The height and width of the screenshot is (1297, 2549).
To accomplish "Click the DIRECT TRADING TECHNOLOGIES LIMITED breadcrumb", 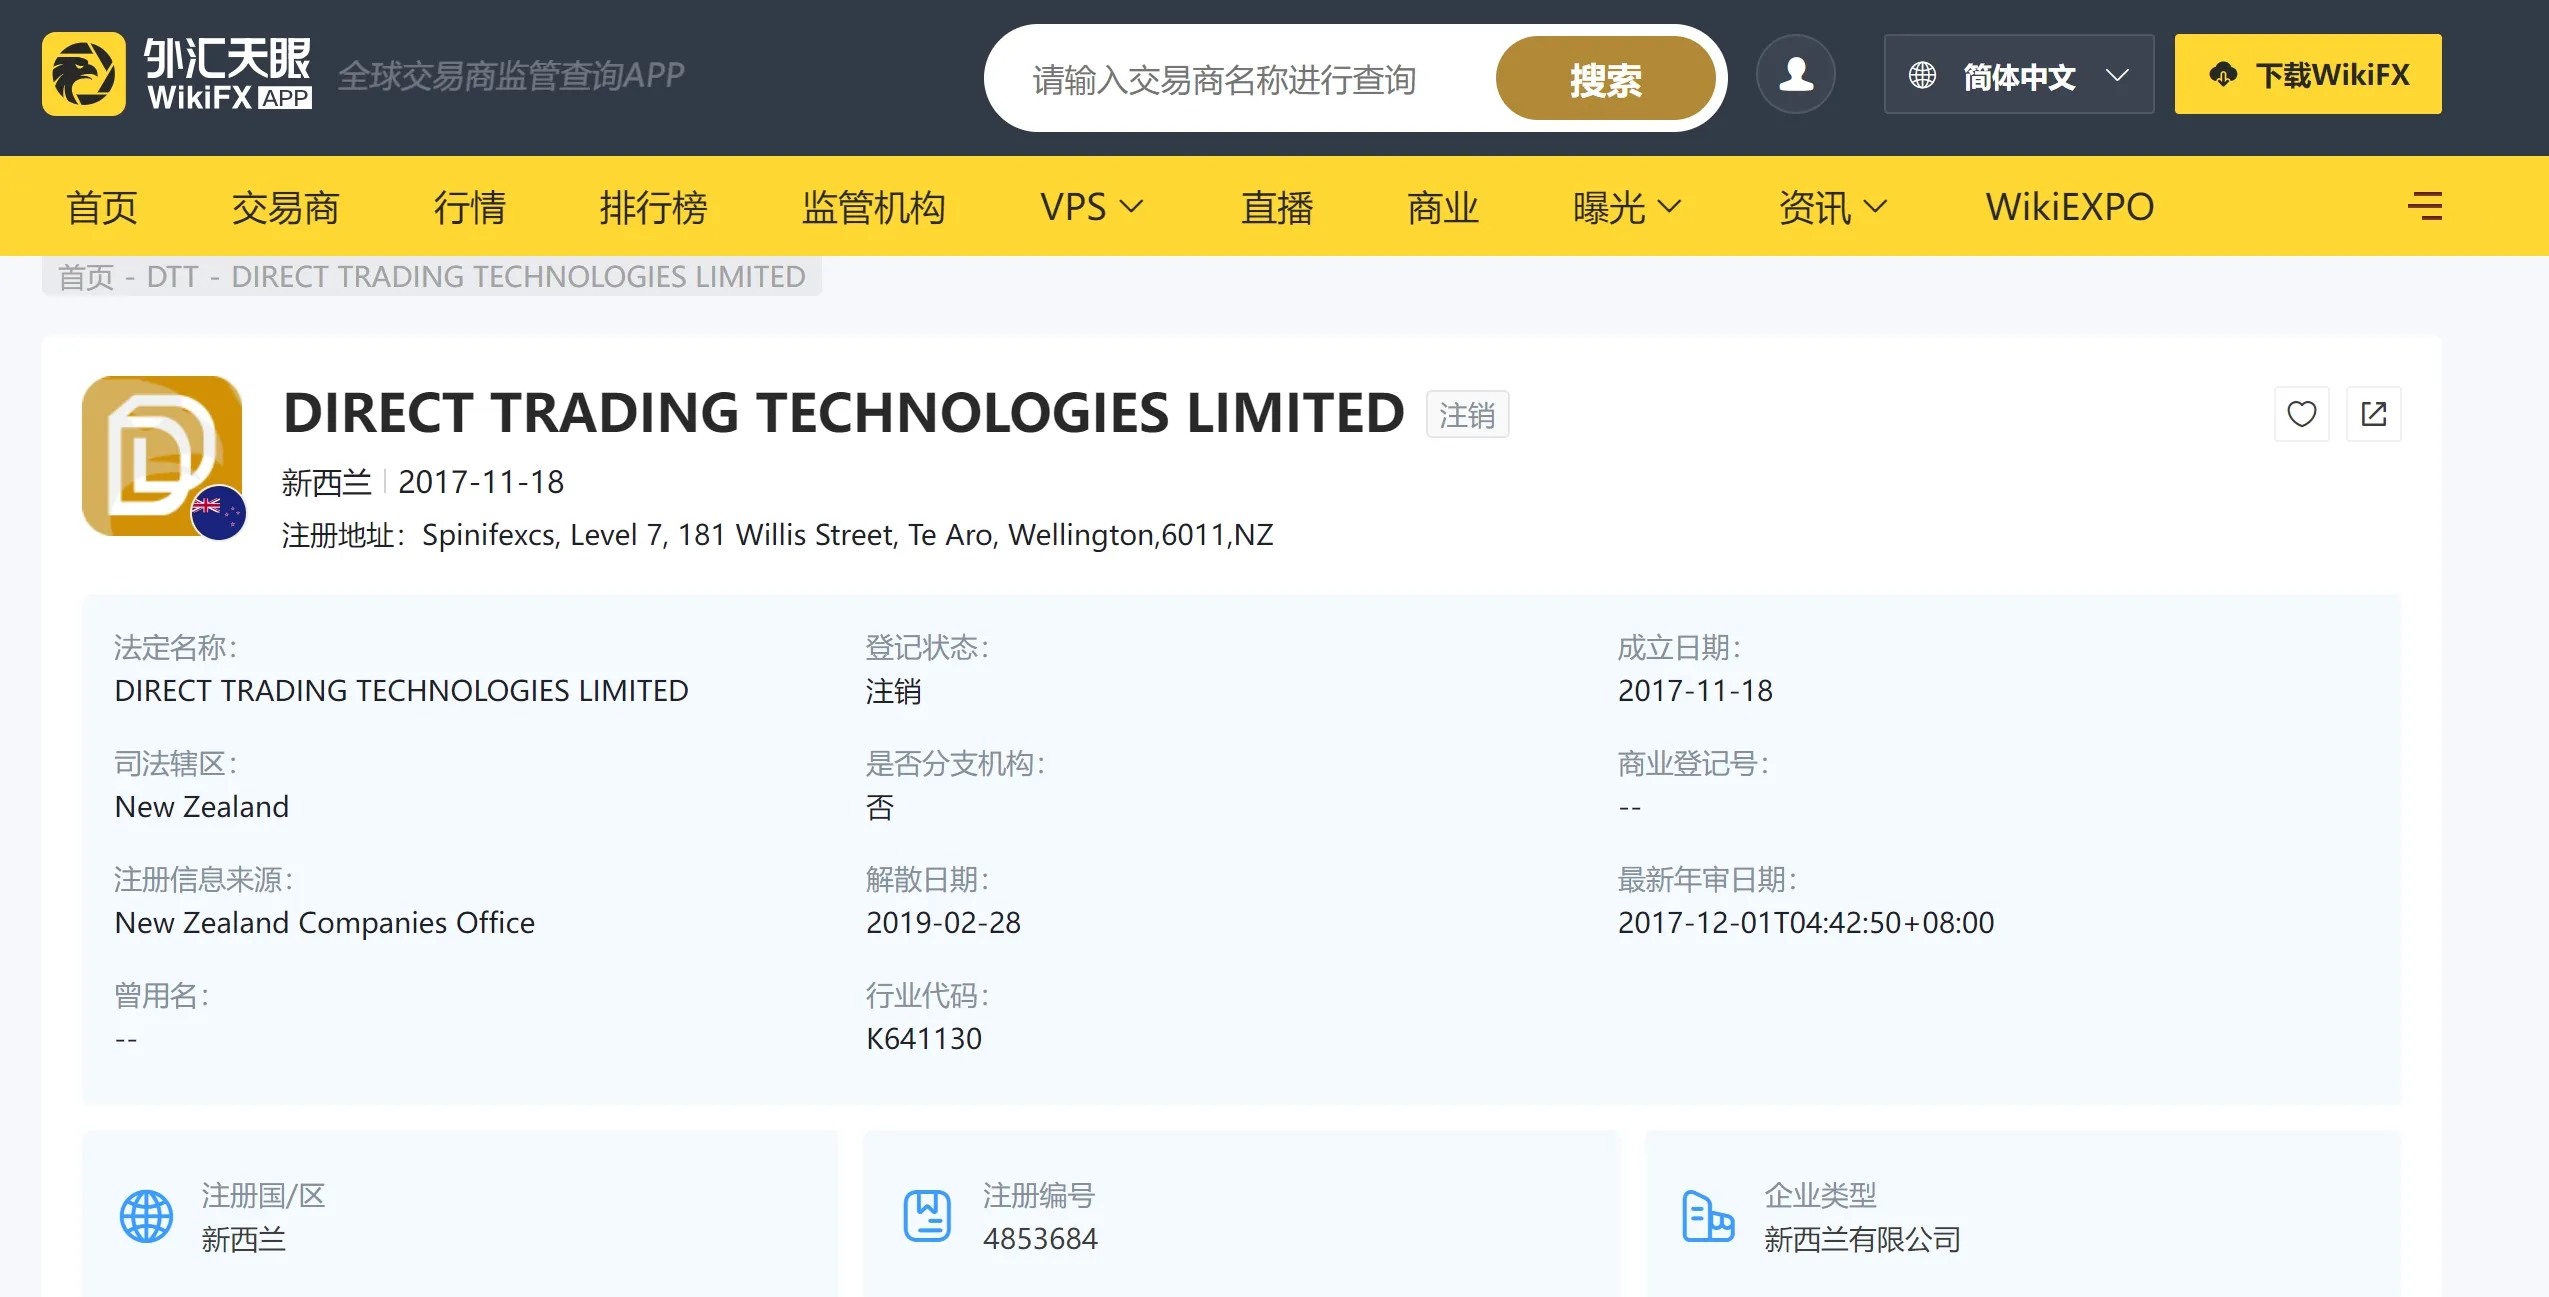I will (518, 276).
